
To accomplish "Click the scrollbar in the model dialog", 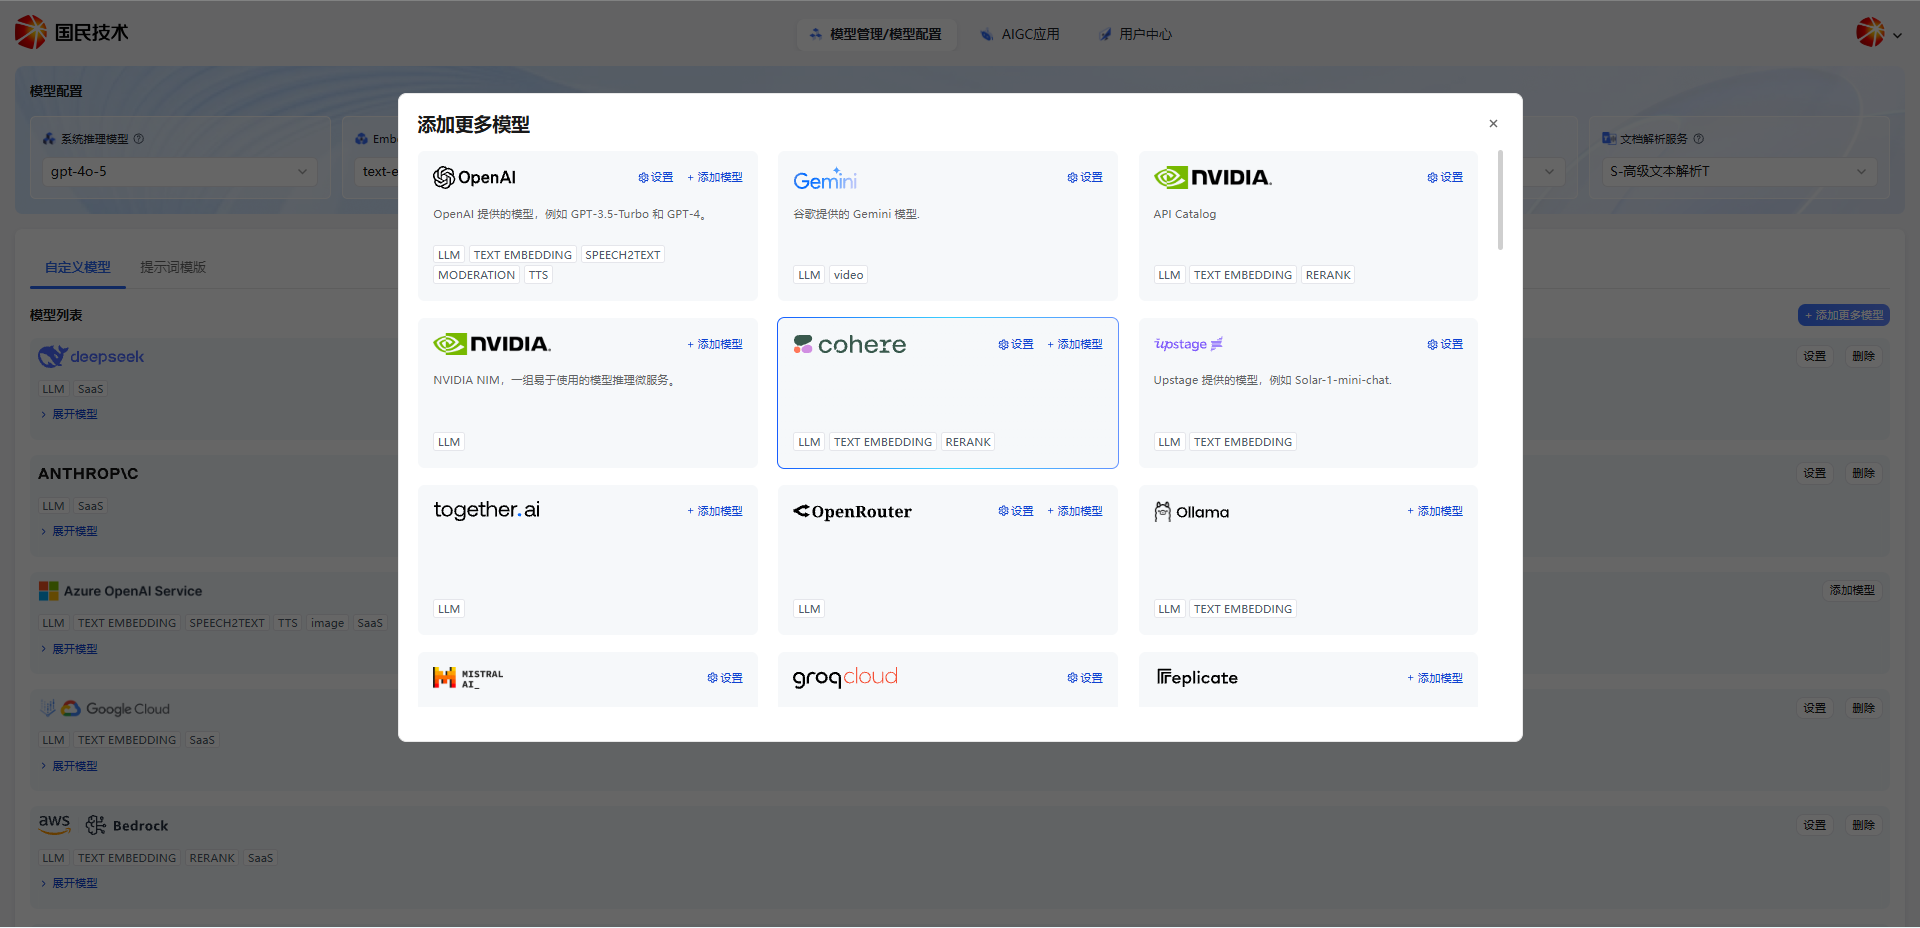I will click(x=1500, y=200).
